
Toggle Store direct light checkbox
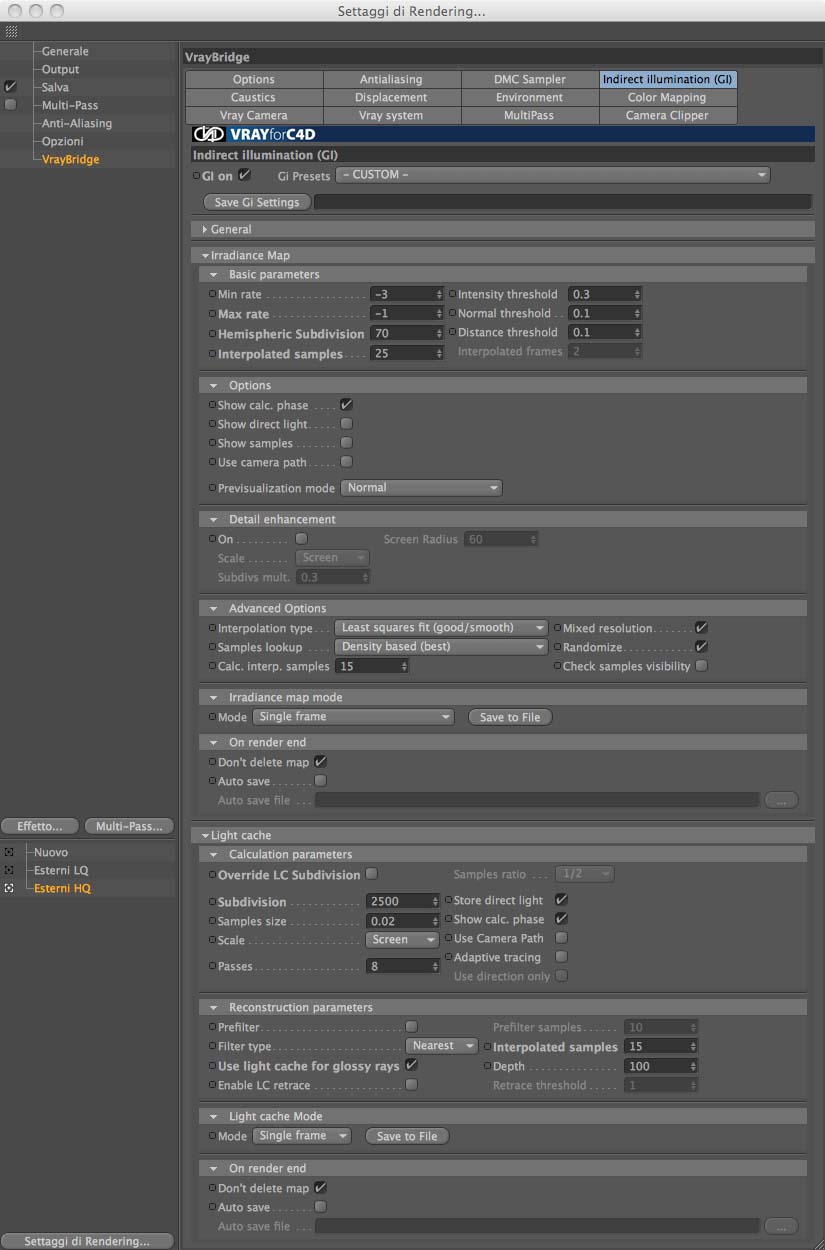click(x=561, y=900)
